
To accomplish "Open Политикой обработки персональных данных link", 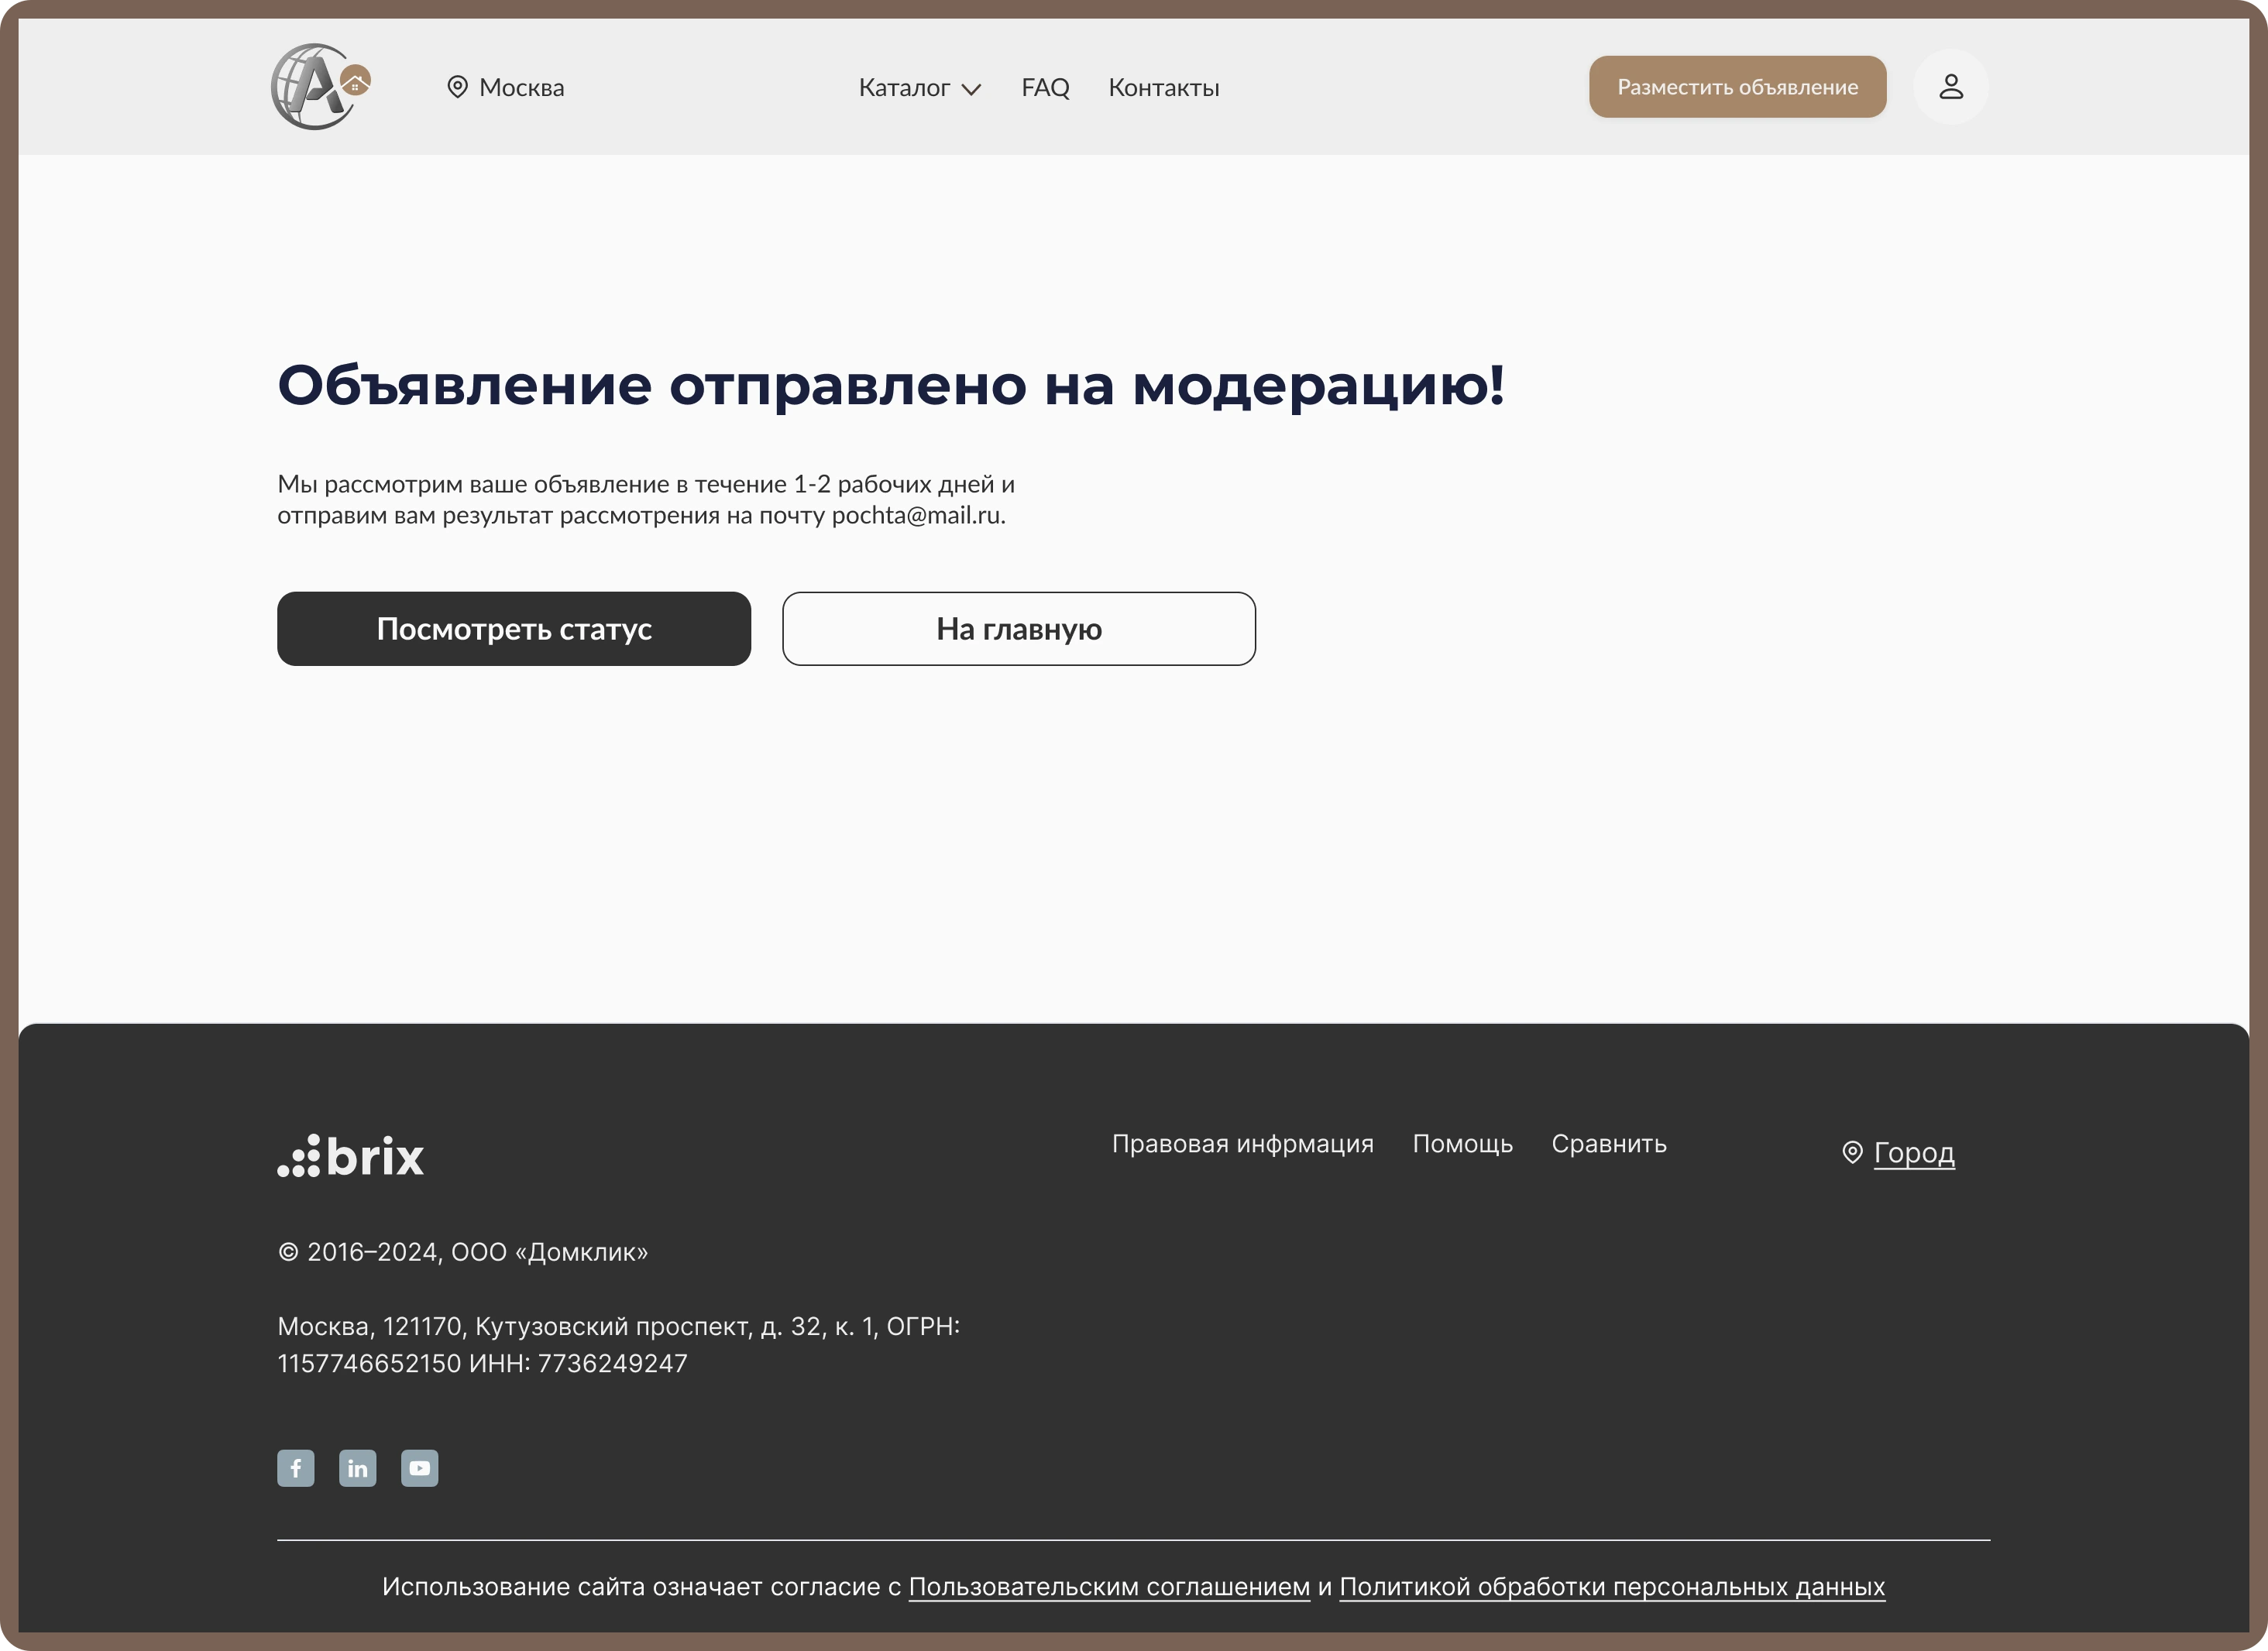I will (1612, 1587).
